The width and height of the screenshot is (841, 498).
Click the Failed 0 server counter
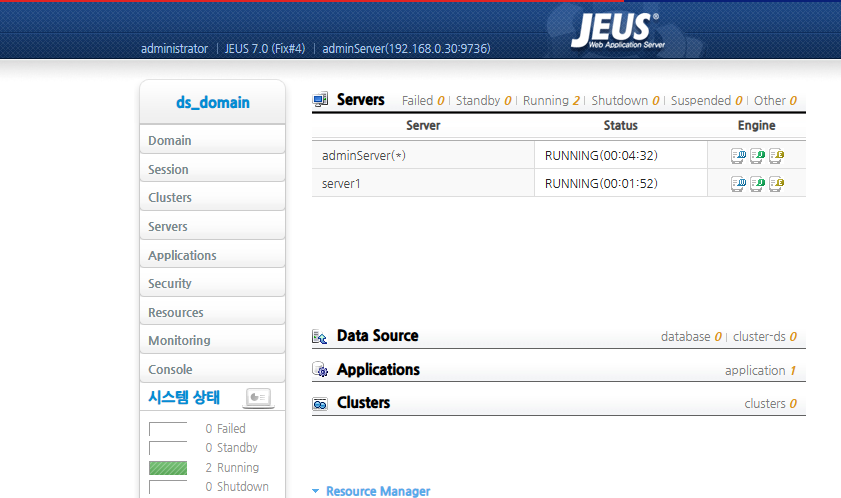tap(423, 100)
